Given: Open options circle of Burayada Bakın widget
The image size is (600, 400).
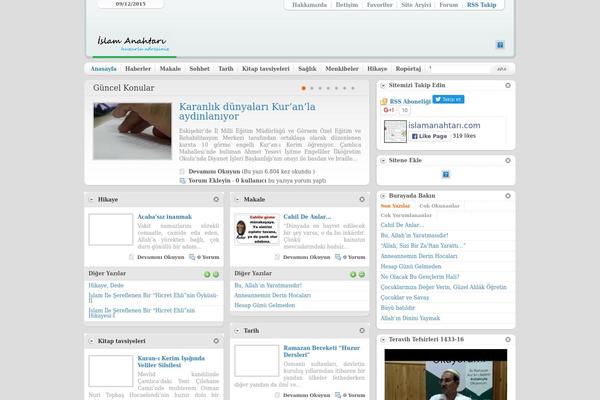Looking at the screenshot, I should 508,196.
